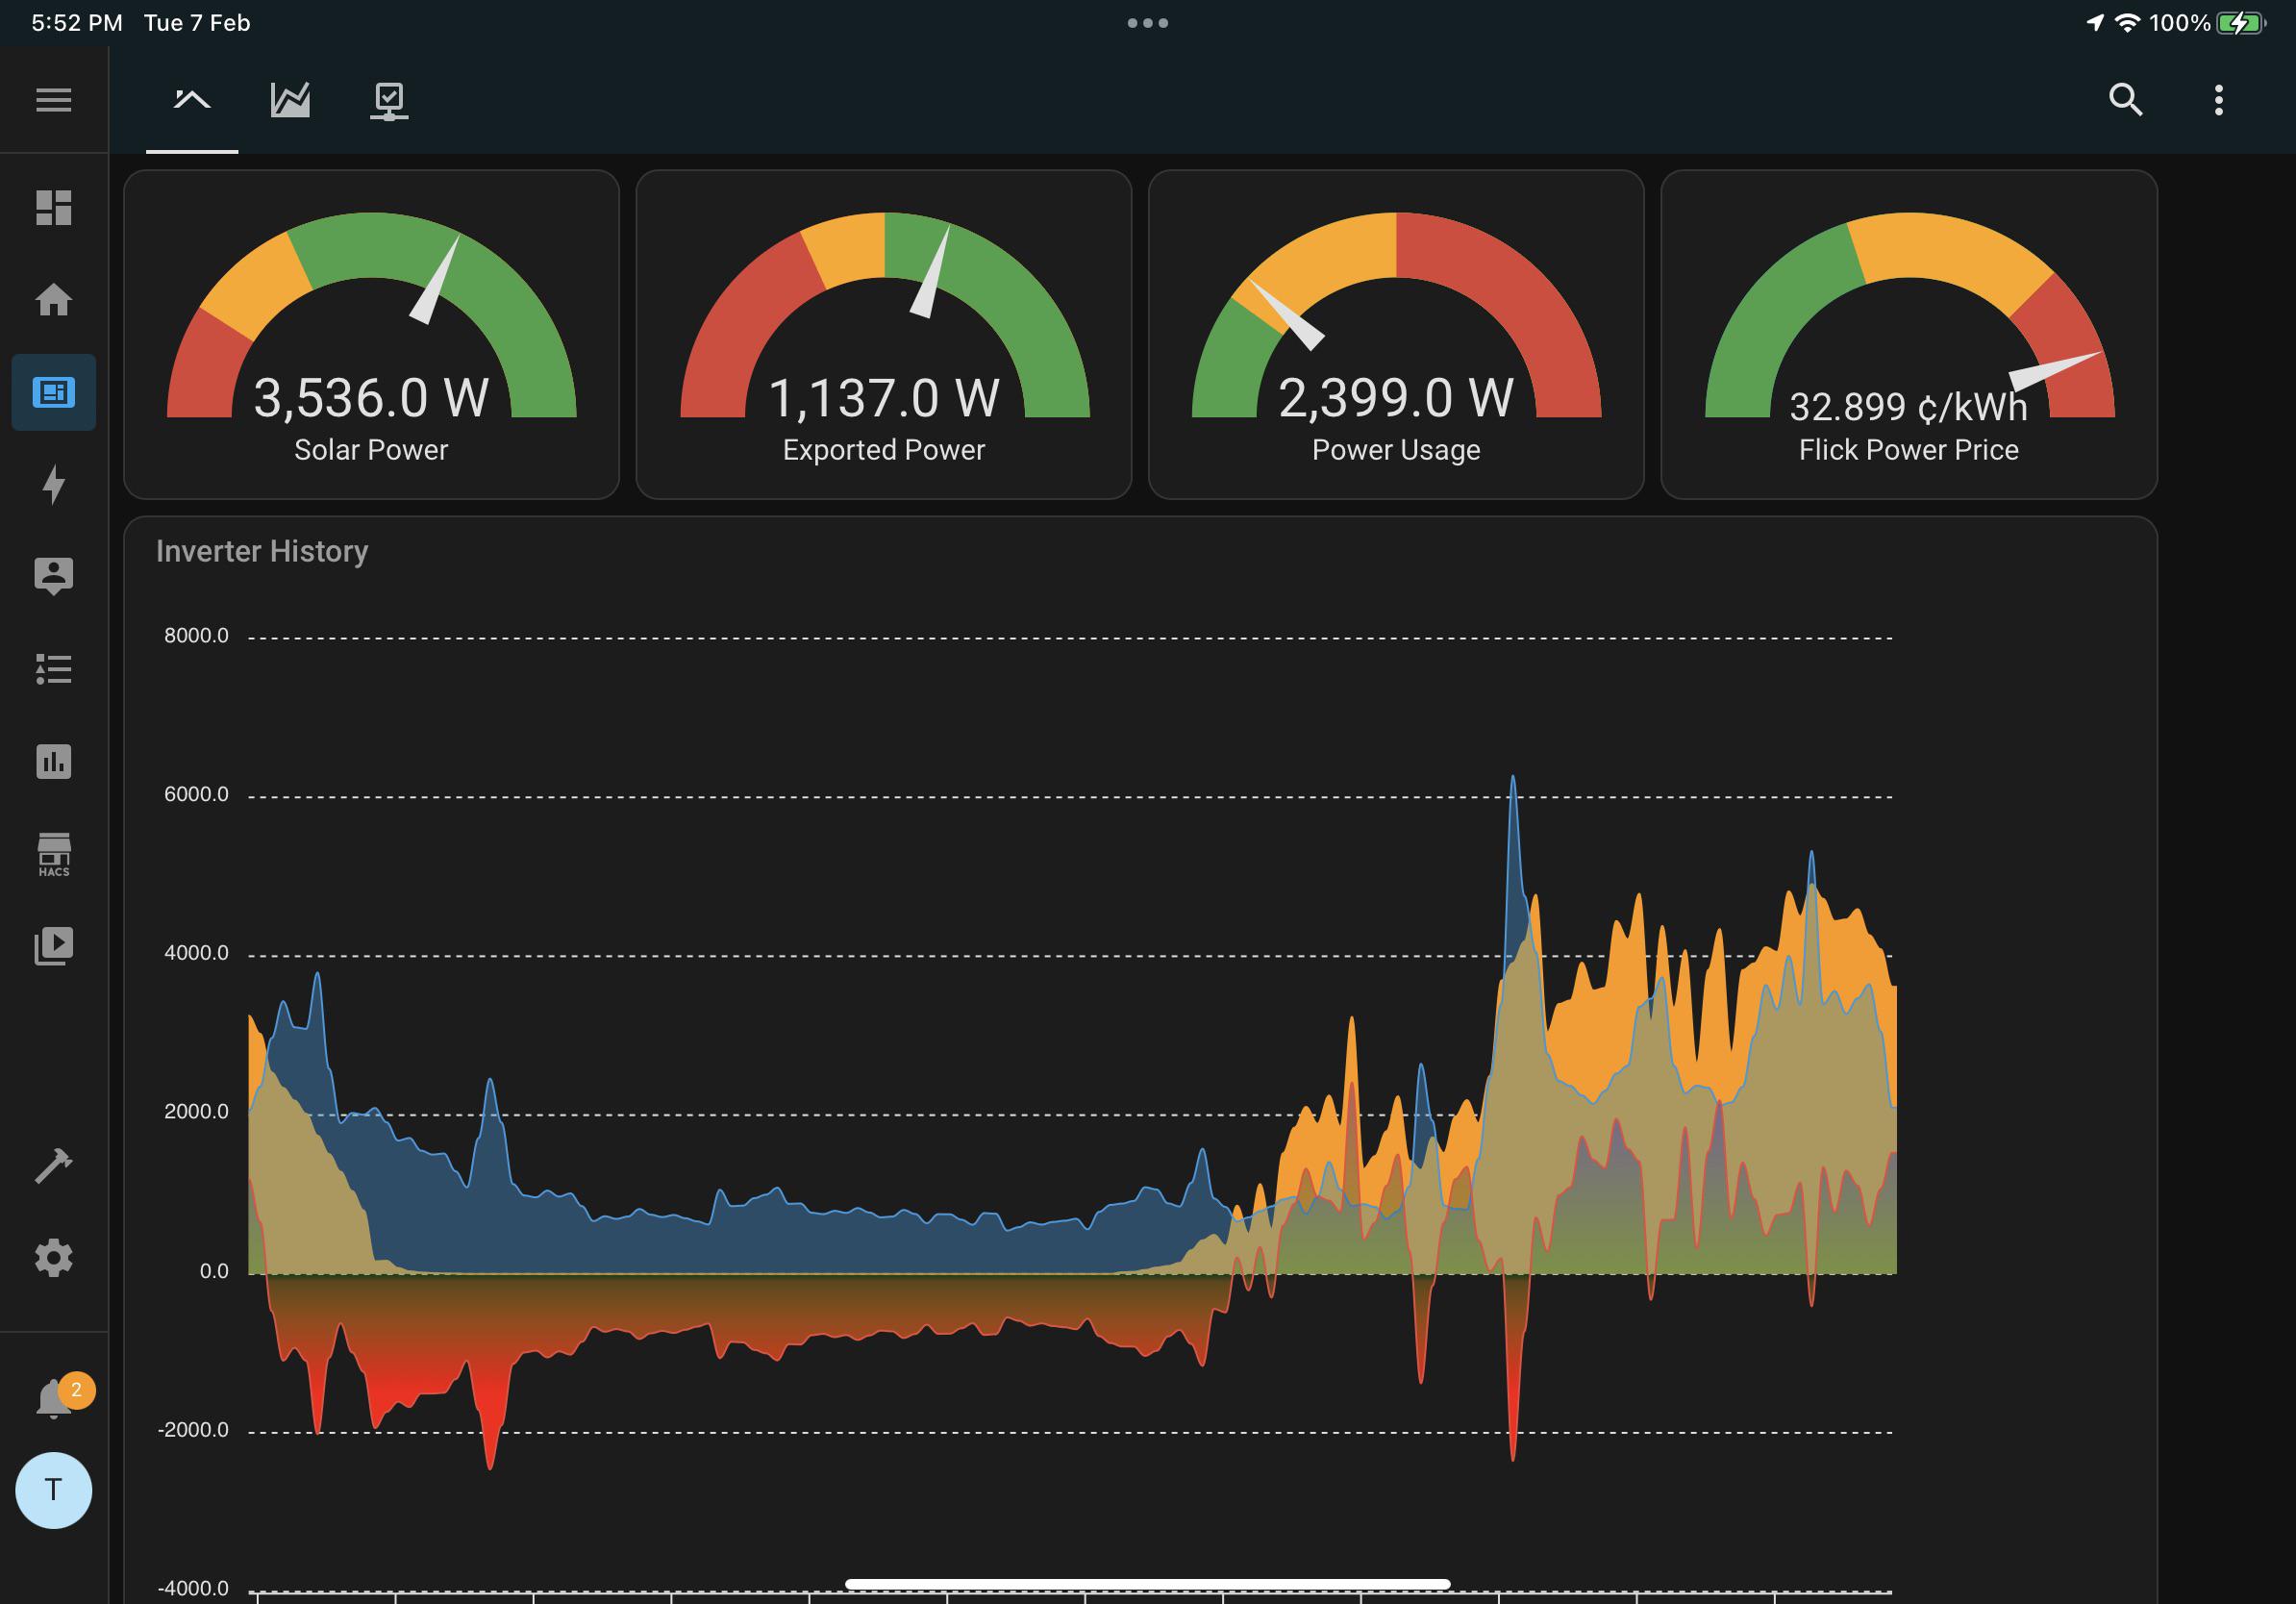
Task: Open the search icon in the toolbar
Action: (2126, 100)
